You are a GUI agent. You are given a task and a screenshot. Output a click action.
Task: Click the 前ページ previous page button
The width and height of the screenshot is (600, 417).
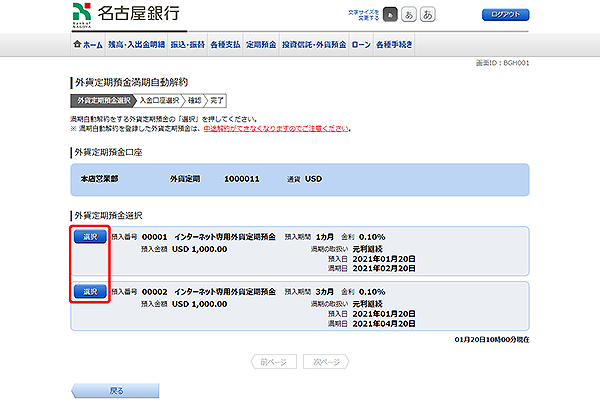(x=271, y=361)
